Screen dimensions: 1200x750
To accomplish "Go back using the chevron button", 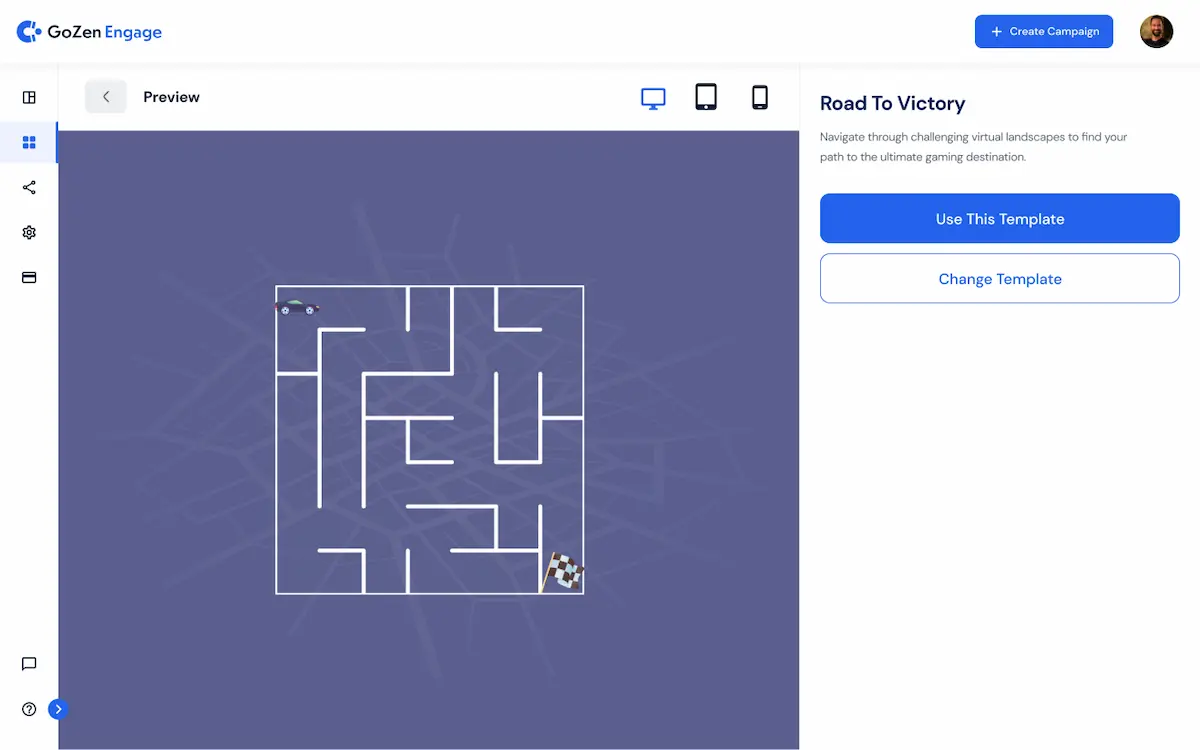I will pos(106,97).
